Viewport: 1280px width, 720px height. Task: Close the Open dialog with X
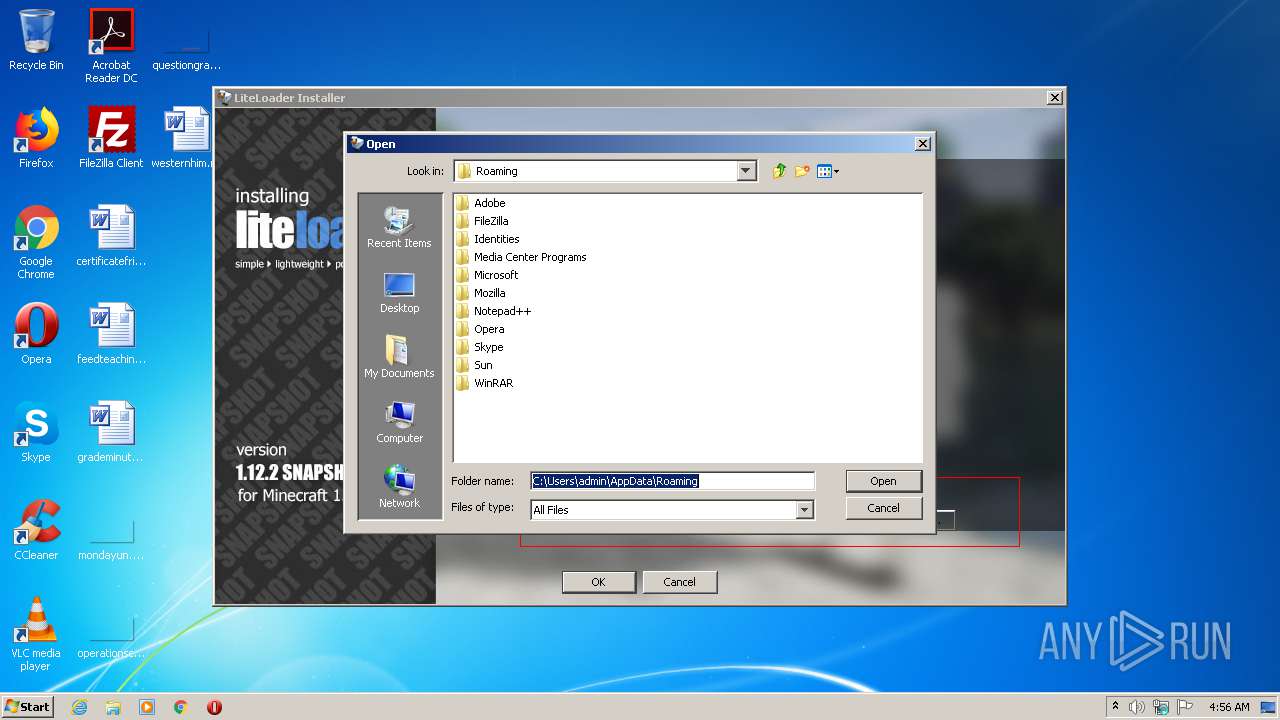point(922,144)
